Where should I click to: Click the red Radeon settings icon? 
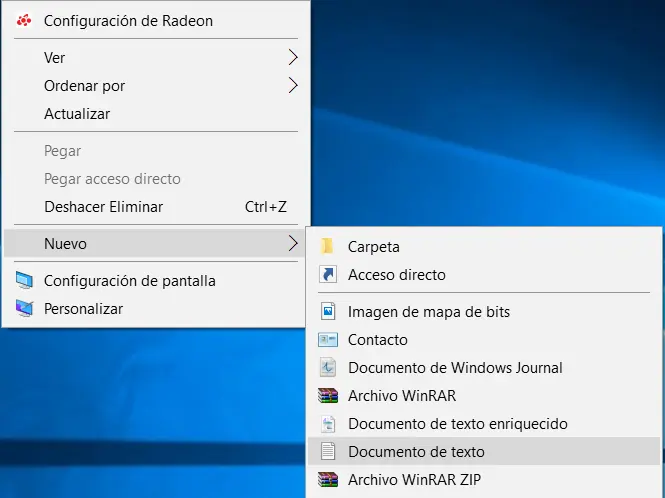[x=24, y=20]
